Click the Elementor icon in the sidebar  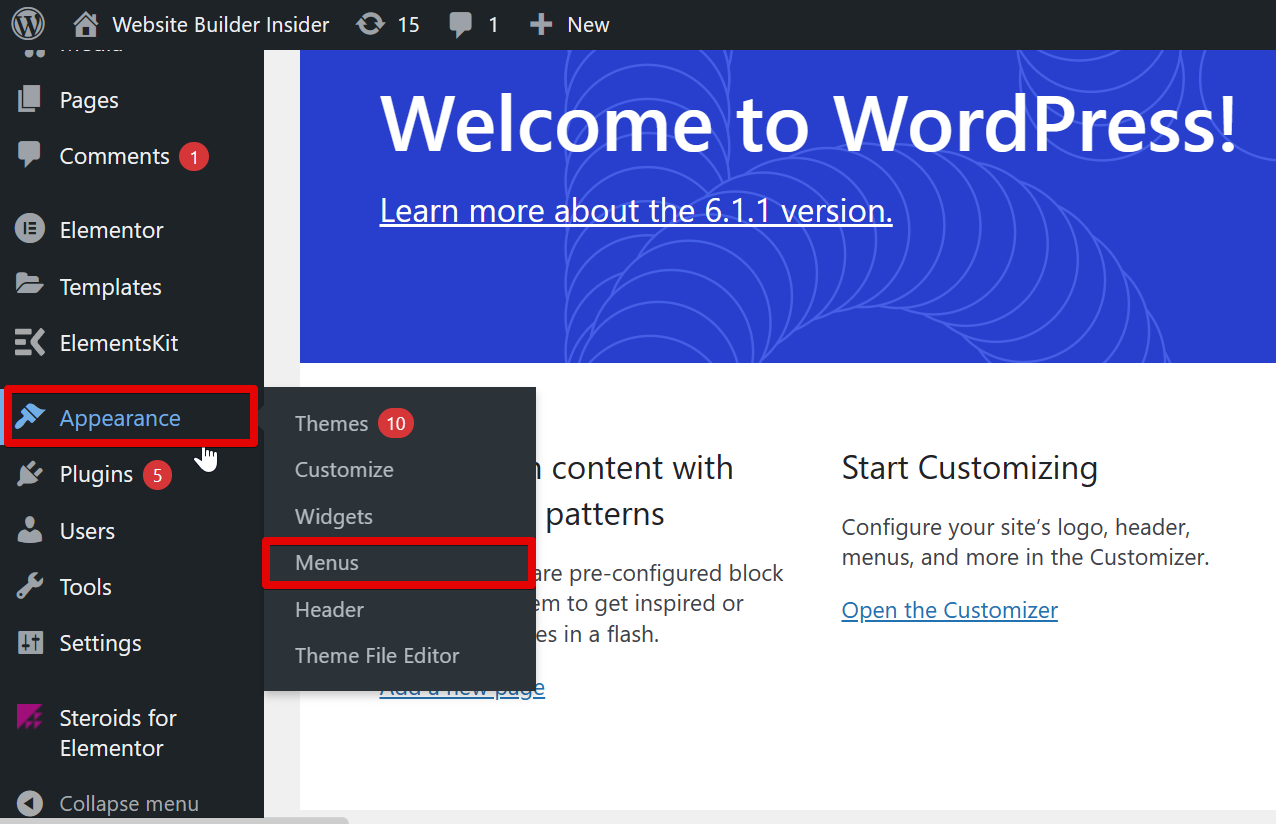tap(30, 229)
